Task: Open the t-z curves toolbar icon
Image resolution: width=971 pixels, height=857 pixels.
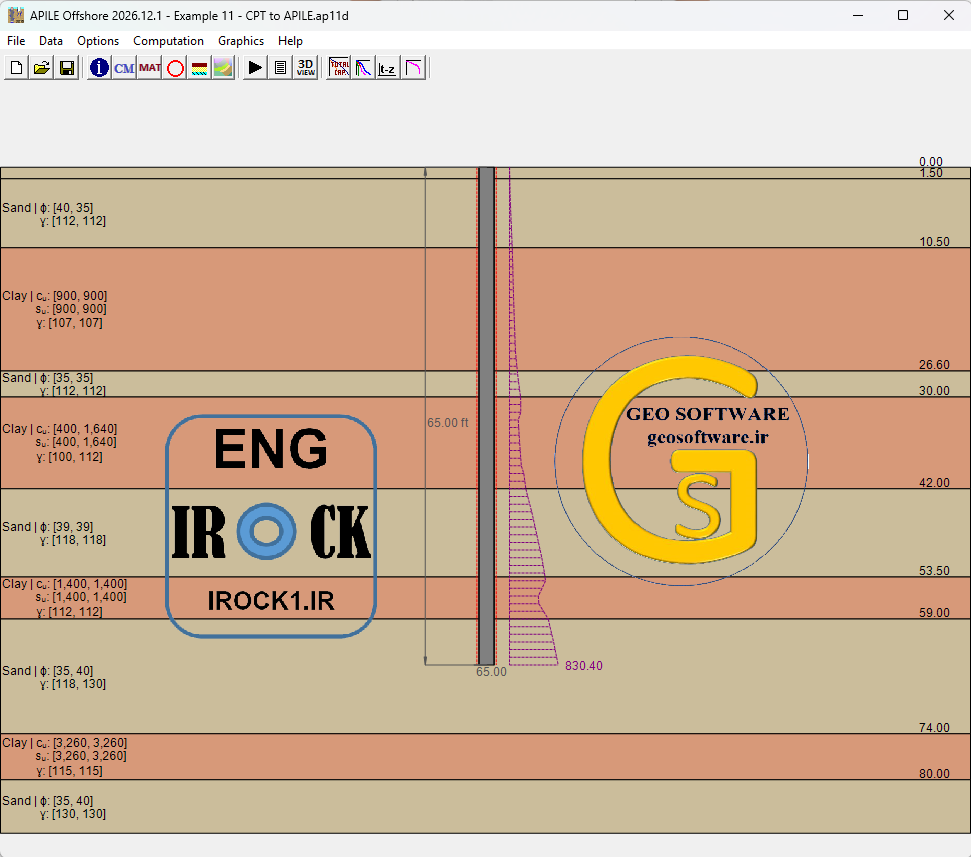Action: tap(388, 67)
